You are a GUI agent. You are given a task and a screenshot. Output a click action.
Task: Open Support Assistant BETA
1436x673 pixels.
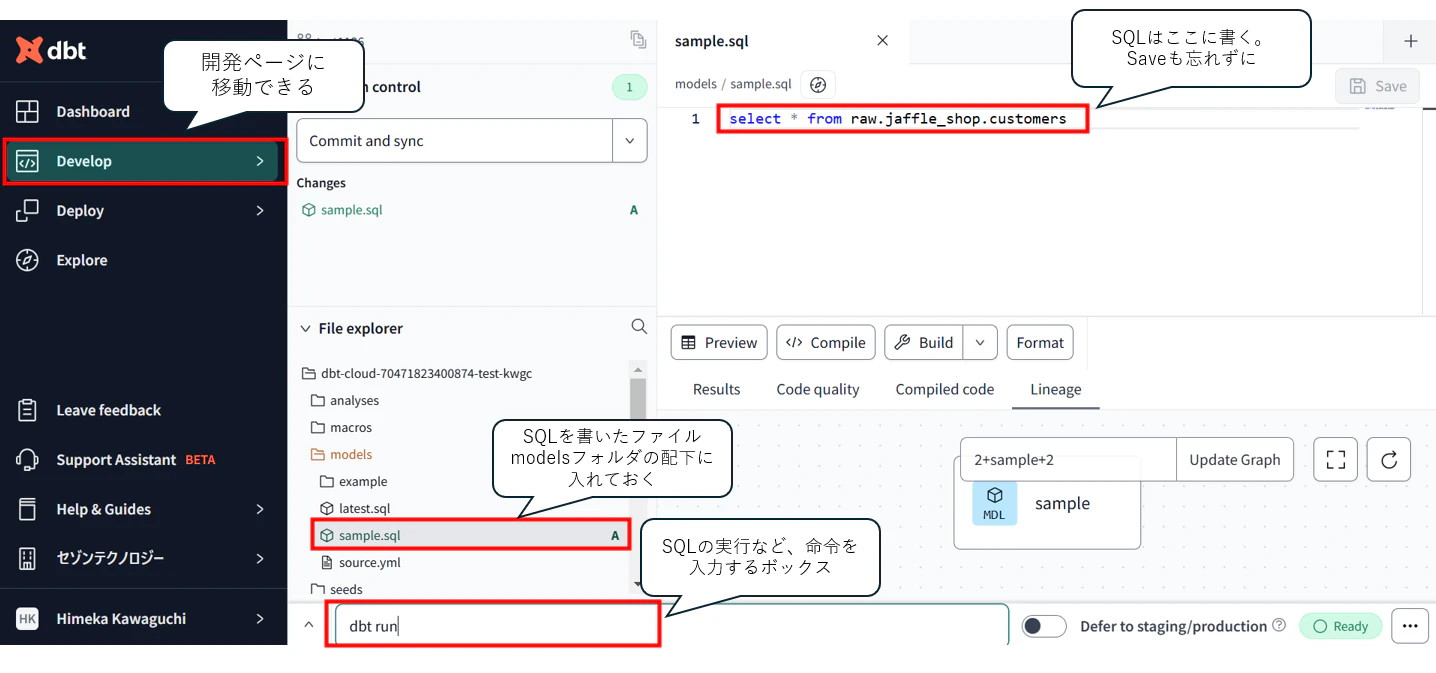pyautogui.click(x=136, y=460)
